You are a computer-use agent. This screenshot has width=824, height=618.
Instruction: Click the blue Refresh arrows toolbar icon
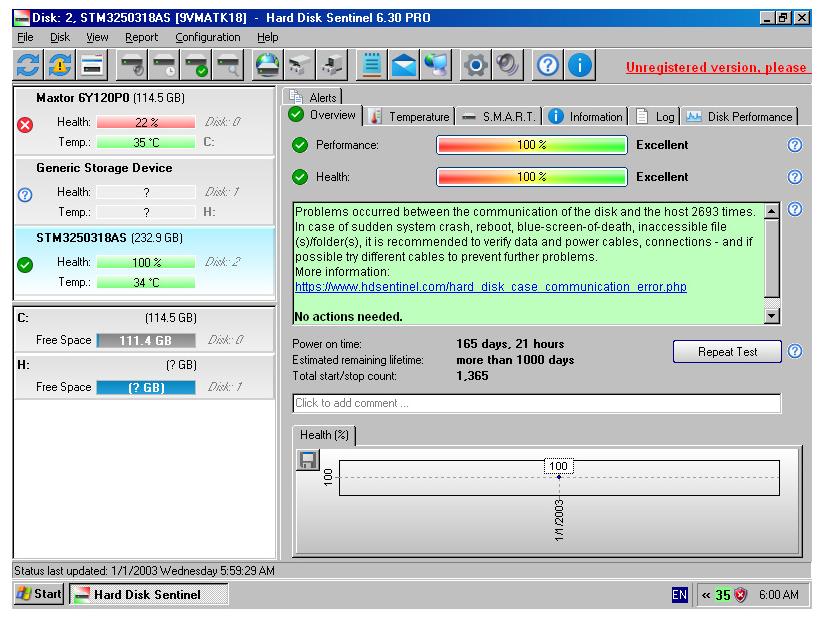[28, 66]
